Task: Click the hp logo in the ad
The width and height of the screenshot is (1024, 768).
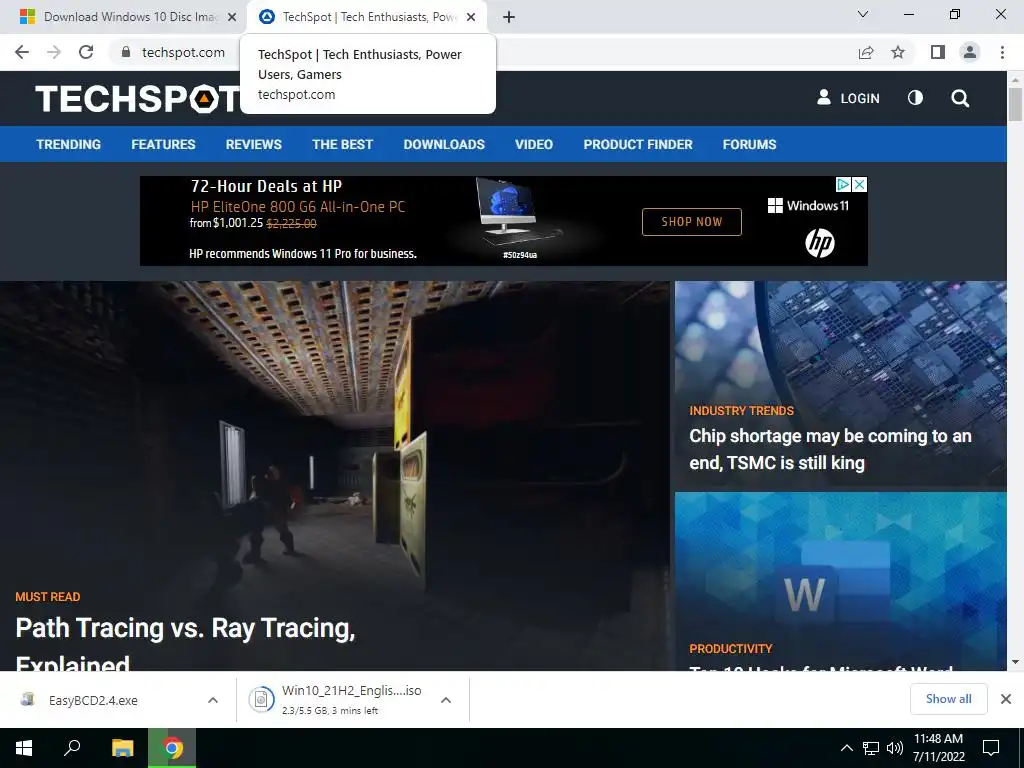Action: pos(820,244)
